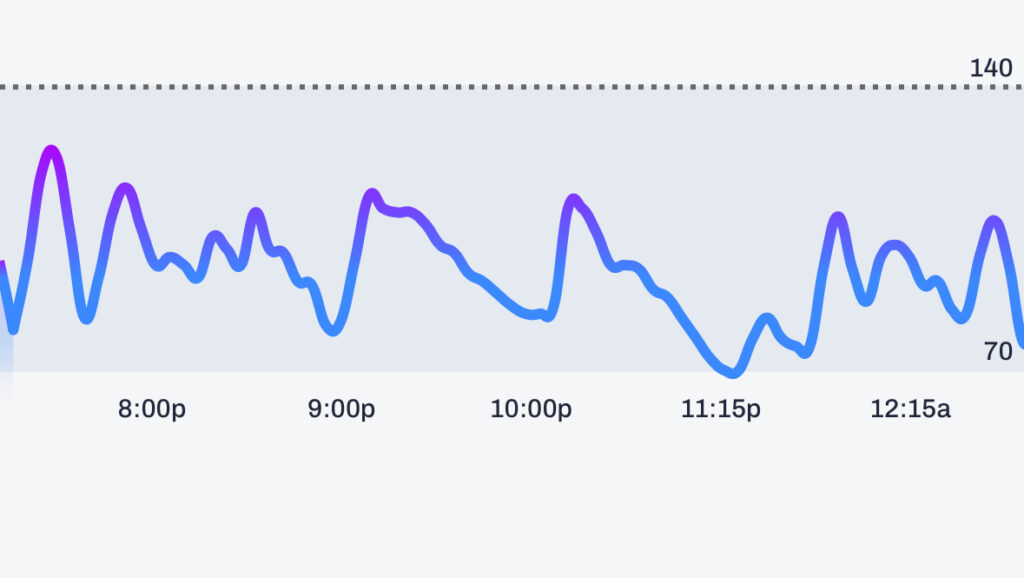Select the second peak, just left of 8:00p
Screen dimensions: 1024x578
coord(125,188)
